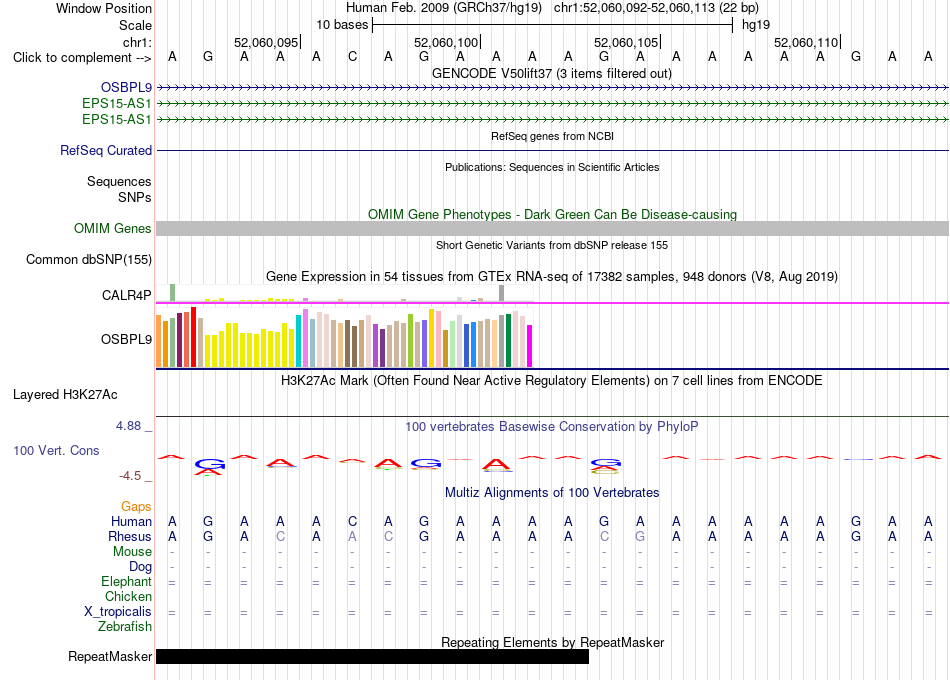The width and height of the screenshot is (950, 680).
Task: Click the Common dbSNP(155) track label
Action: [x=89, y=259]
